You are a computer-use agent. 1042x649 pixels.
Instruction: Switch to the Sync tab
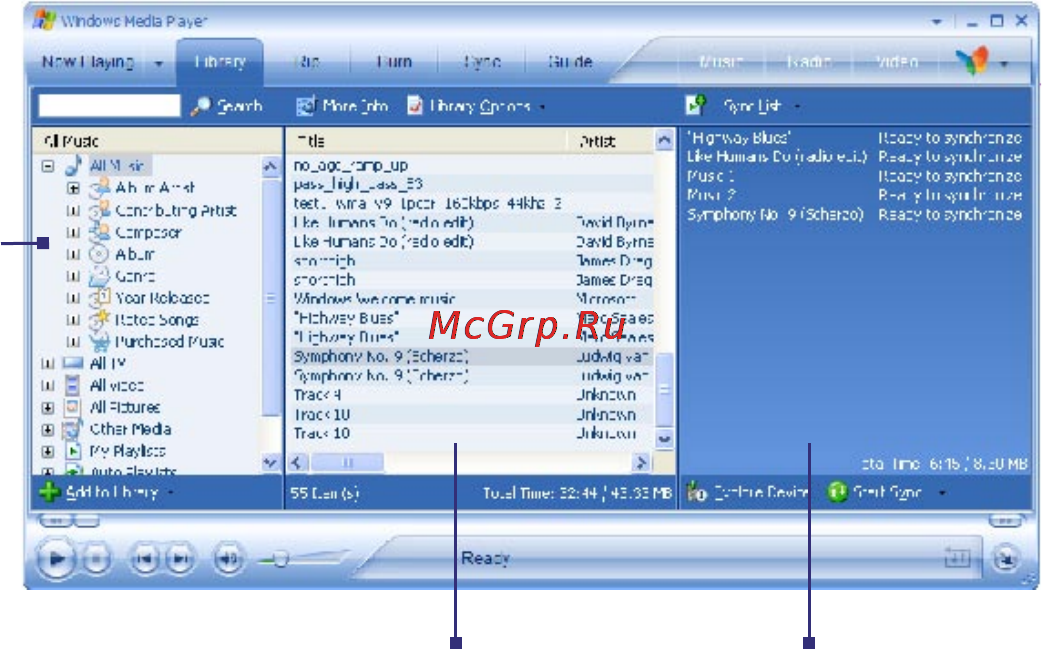point(482,62)
